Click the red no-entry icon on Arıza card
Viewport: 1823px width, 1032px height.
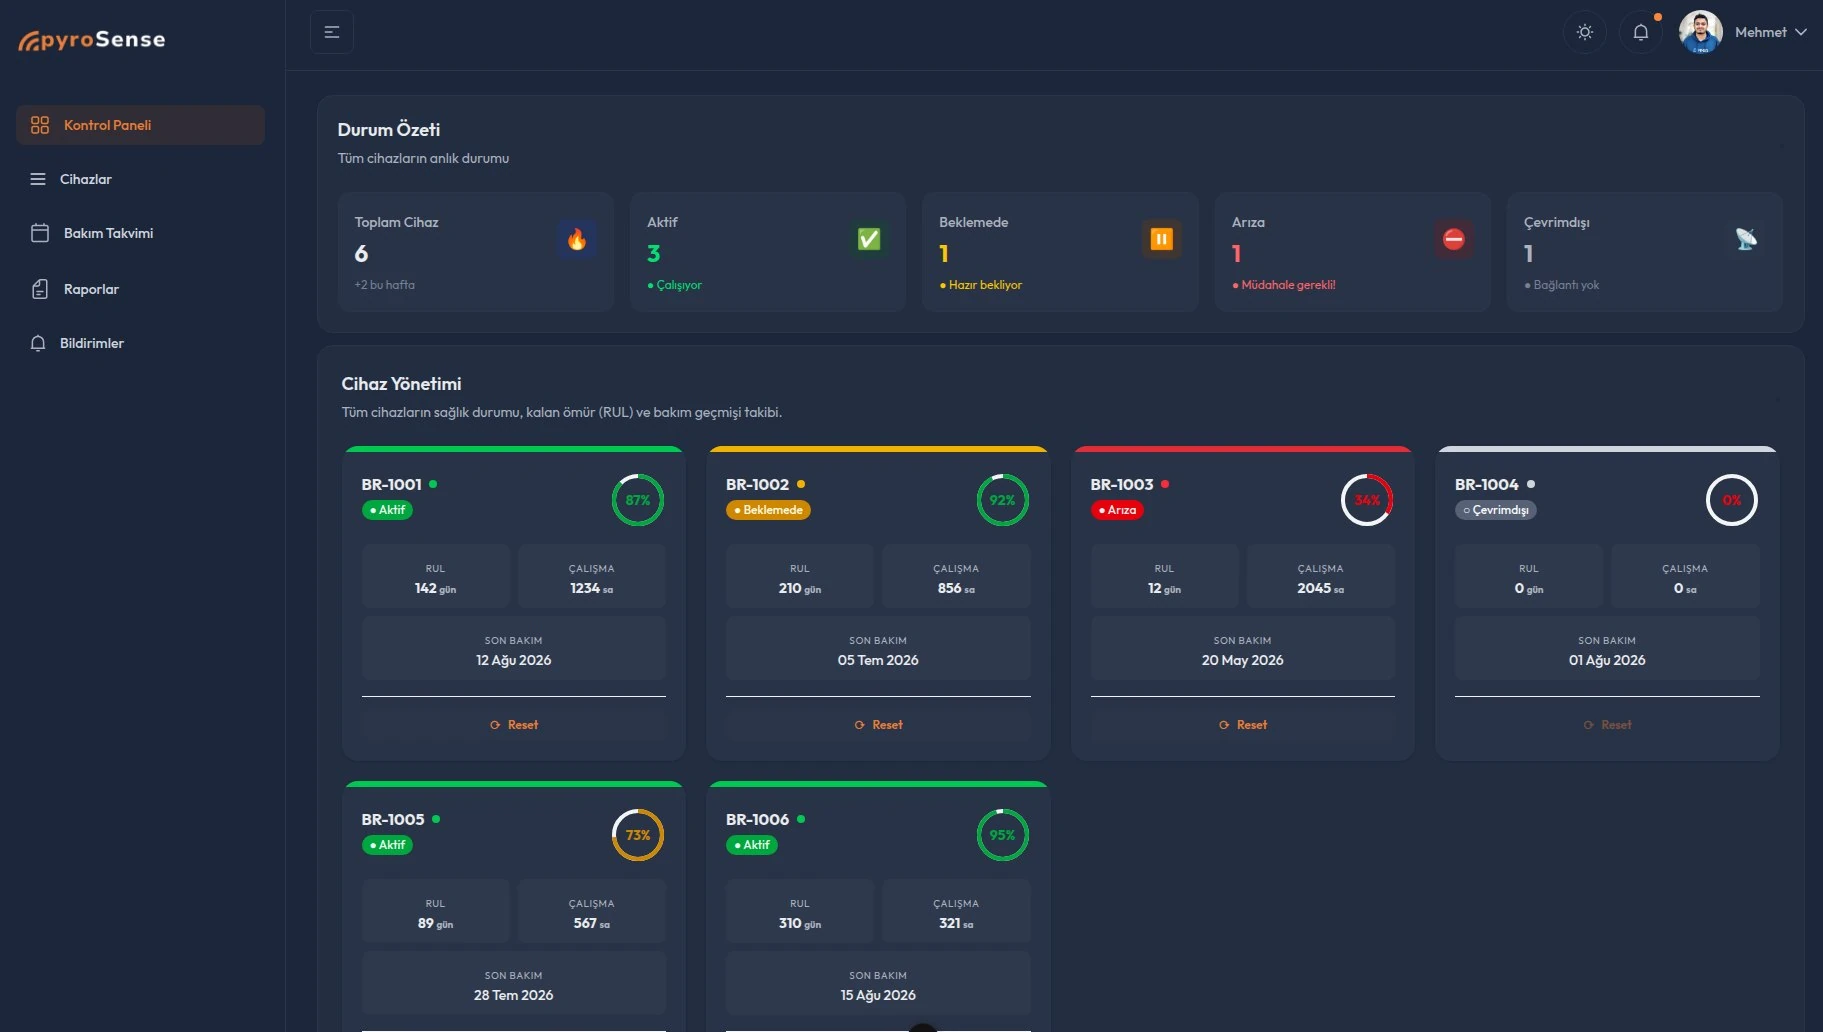click(1454, 239)
